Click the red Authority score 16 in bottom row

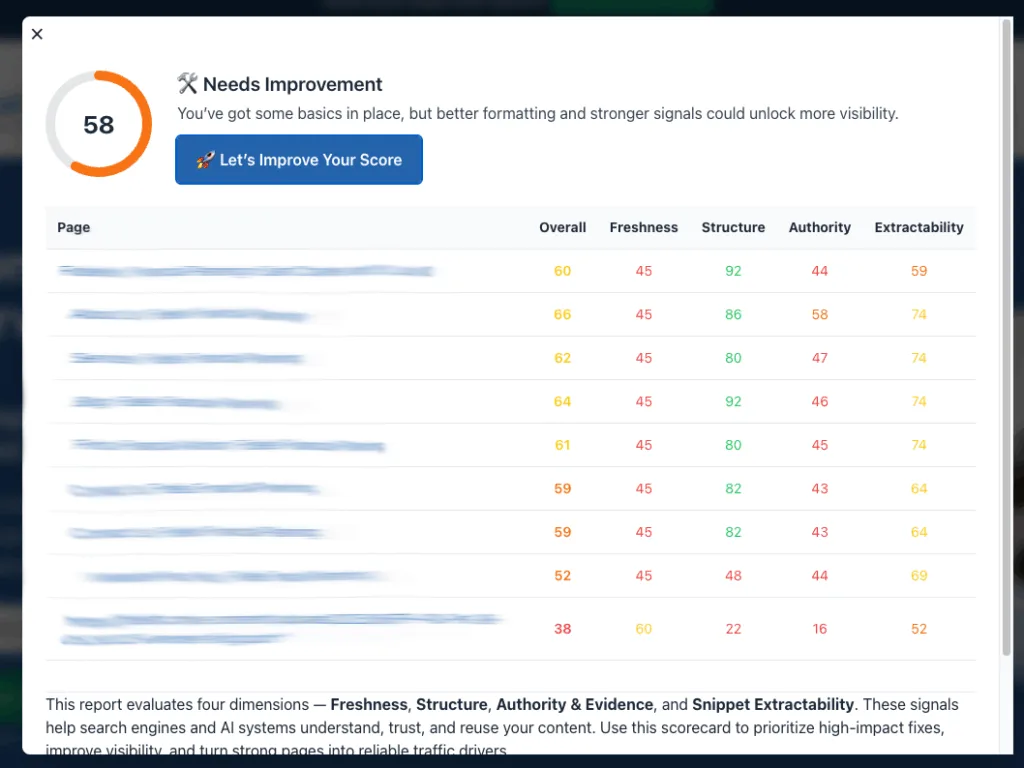tap(819, 628)
